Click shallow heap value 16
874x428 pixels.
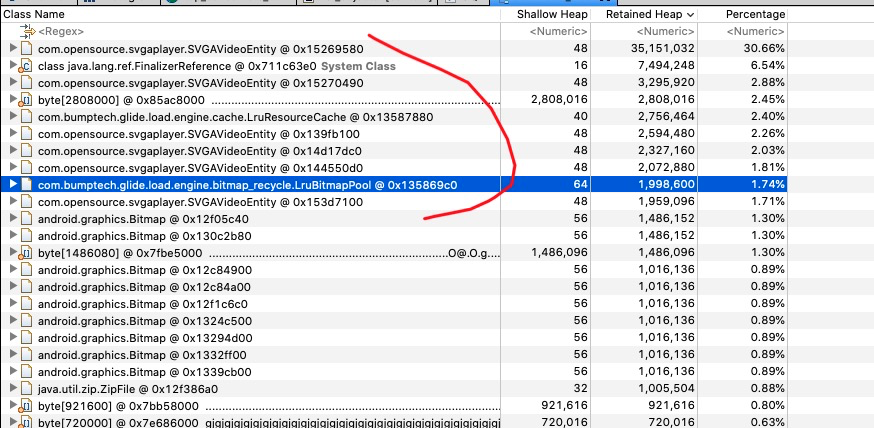pyautogui.click(x=581, y=66)
